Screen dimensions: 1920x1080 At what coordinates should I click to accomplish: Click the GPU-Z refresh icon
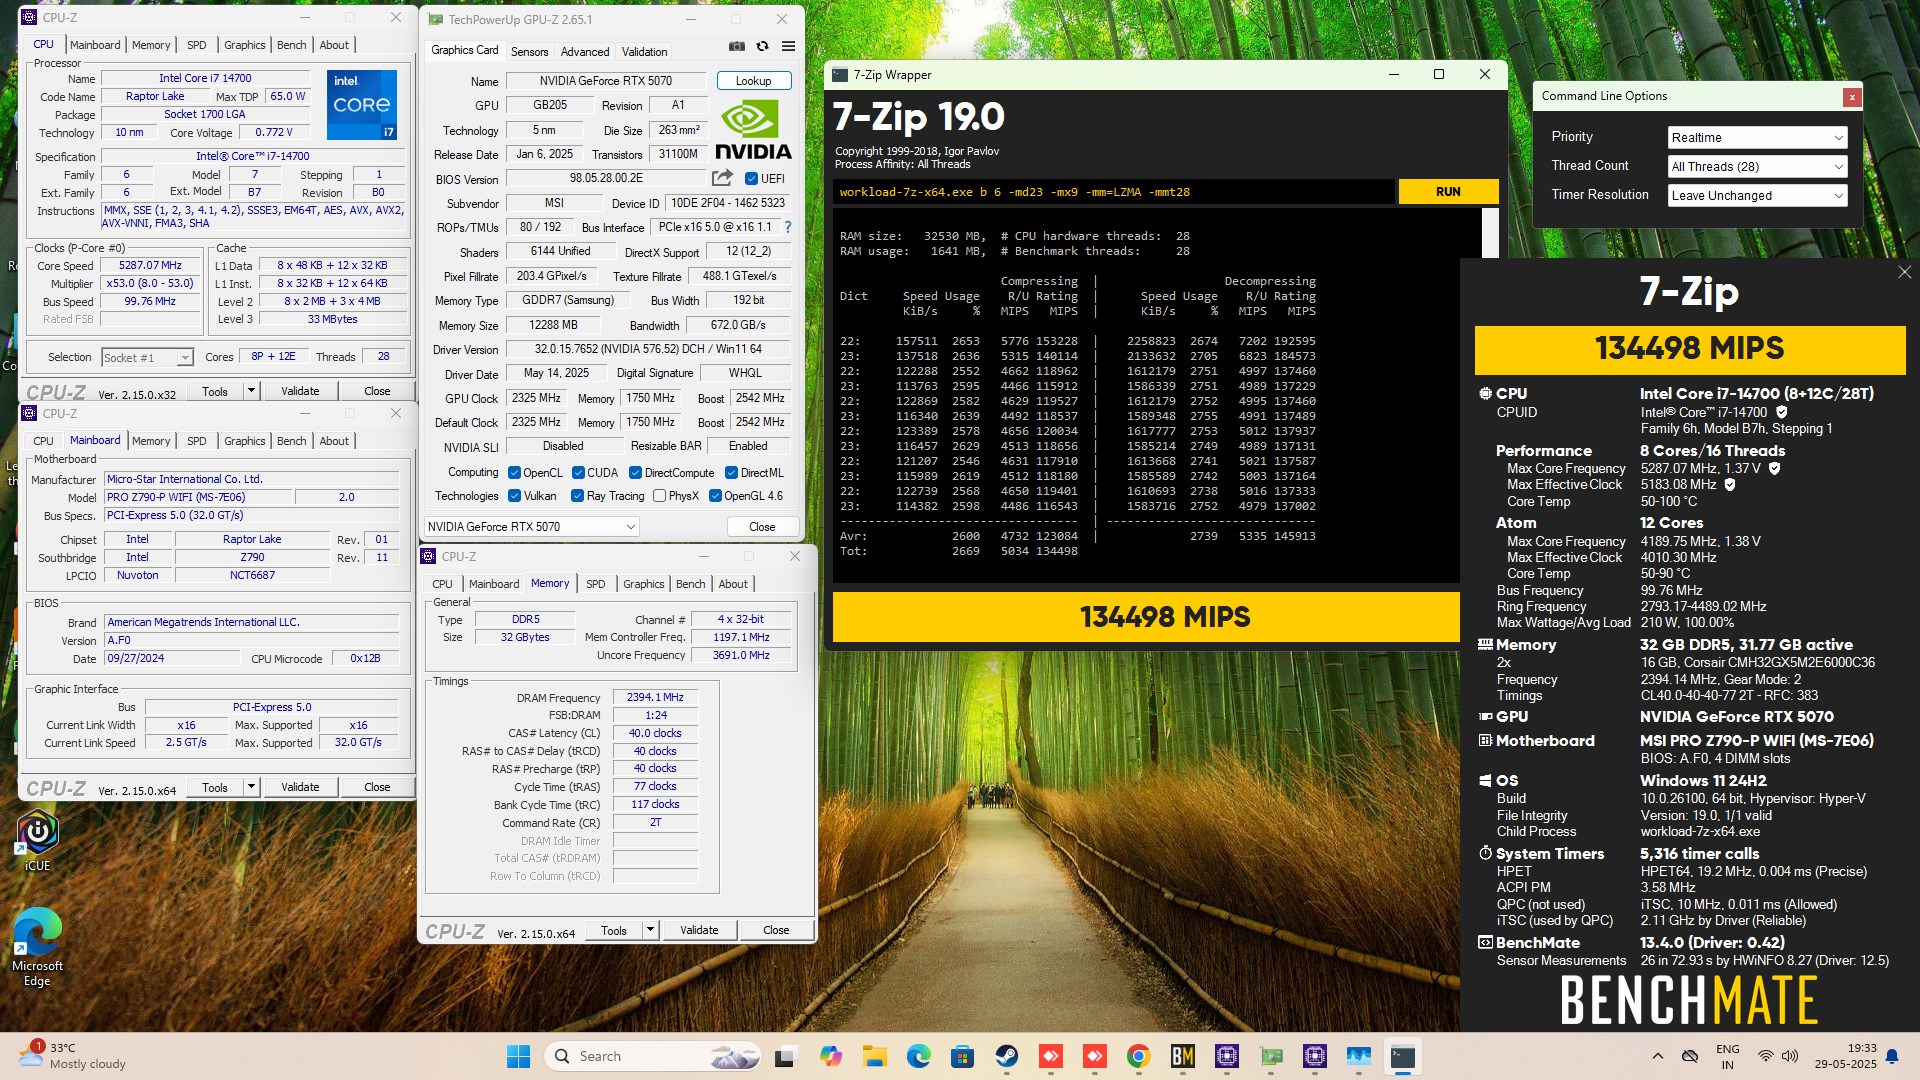[x=763, y=46]
